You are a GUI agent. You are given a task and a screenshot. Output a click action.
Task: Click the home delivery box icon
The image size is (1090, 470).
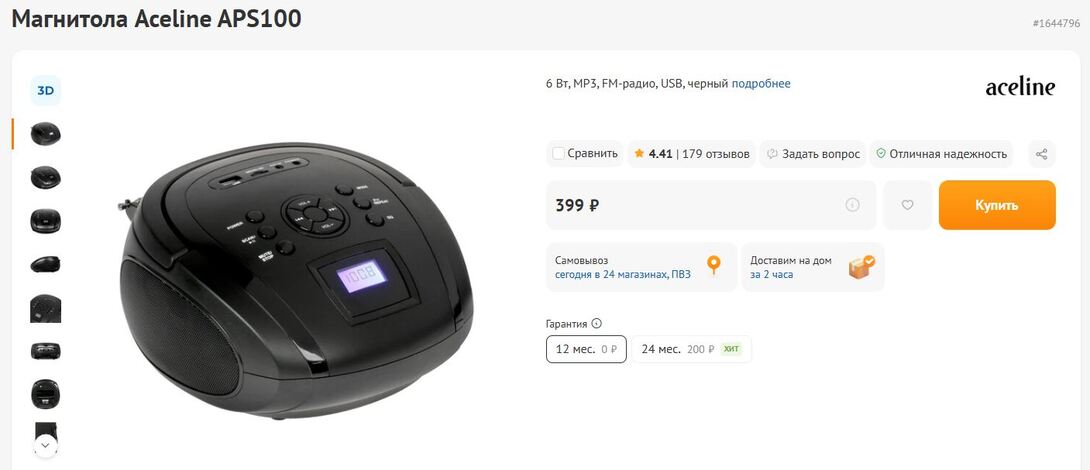(862, 267)
